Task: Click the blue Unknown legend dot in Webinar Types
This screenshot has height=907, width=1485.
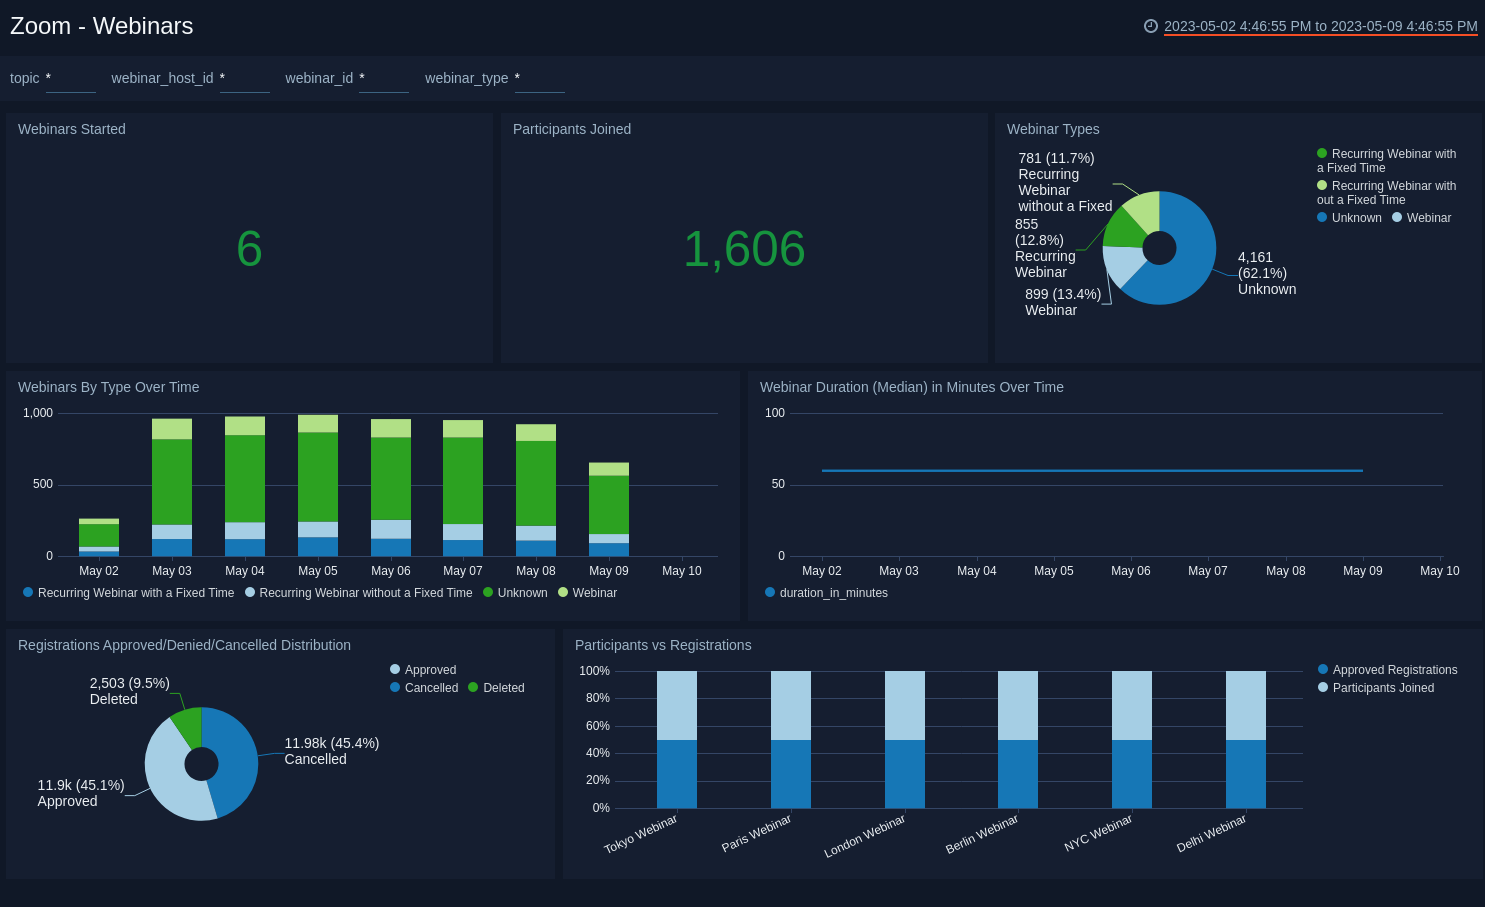Action: (1324, 218)
